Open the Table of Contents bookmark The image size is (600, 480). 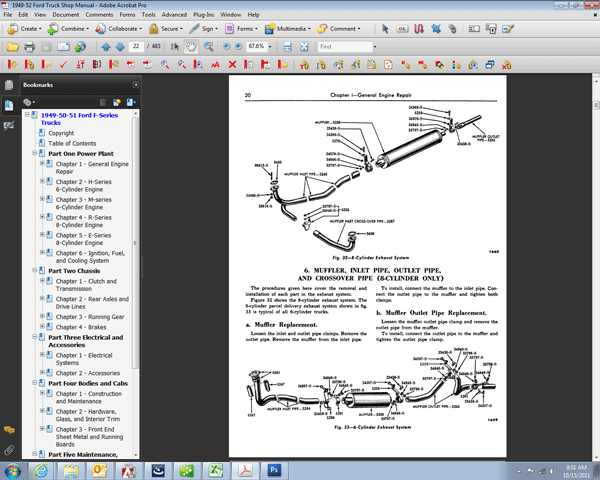point(72,144)
